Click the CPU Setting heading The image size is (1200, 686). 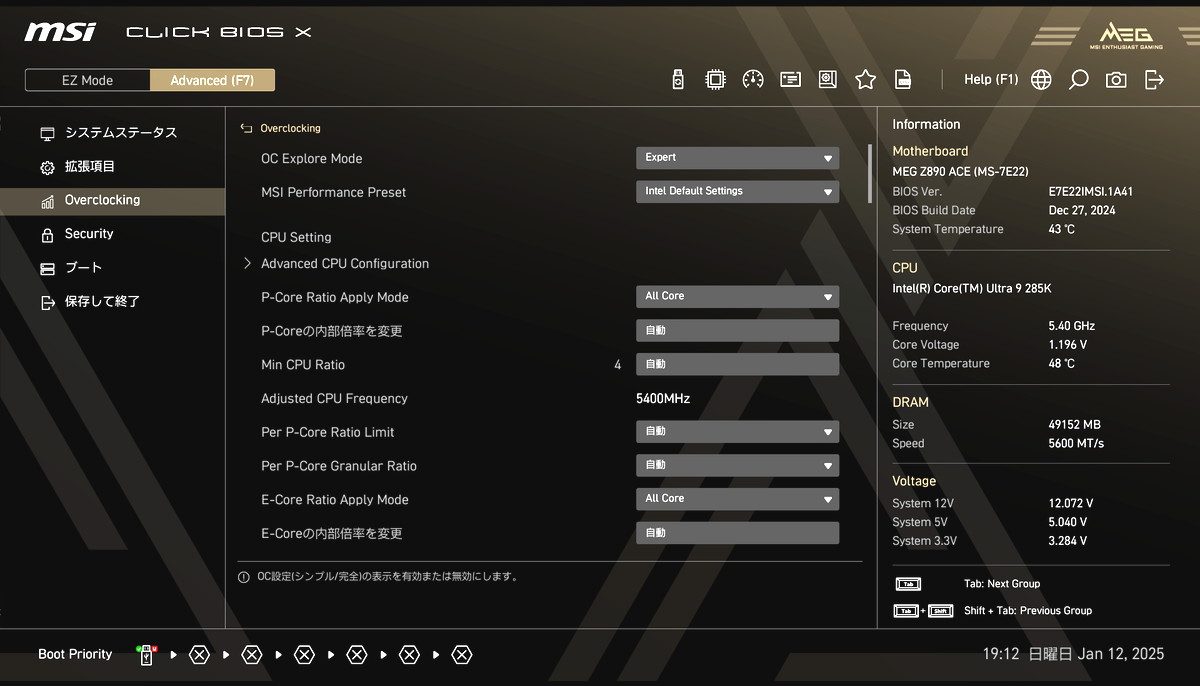click(296, 238)
